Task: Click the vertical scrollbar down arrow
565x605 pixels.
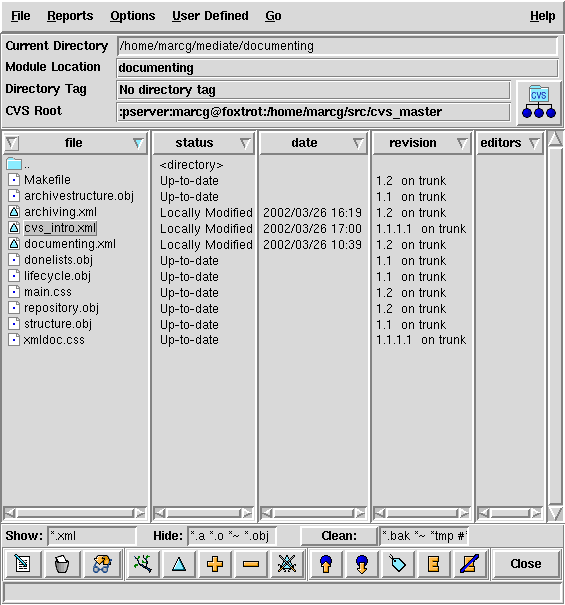Action: click(x=555, y=513)
